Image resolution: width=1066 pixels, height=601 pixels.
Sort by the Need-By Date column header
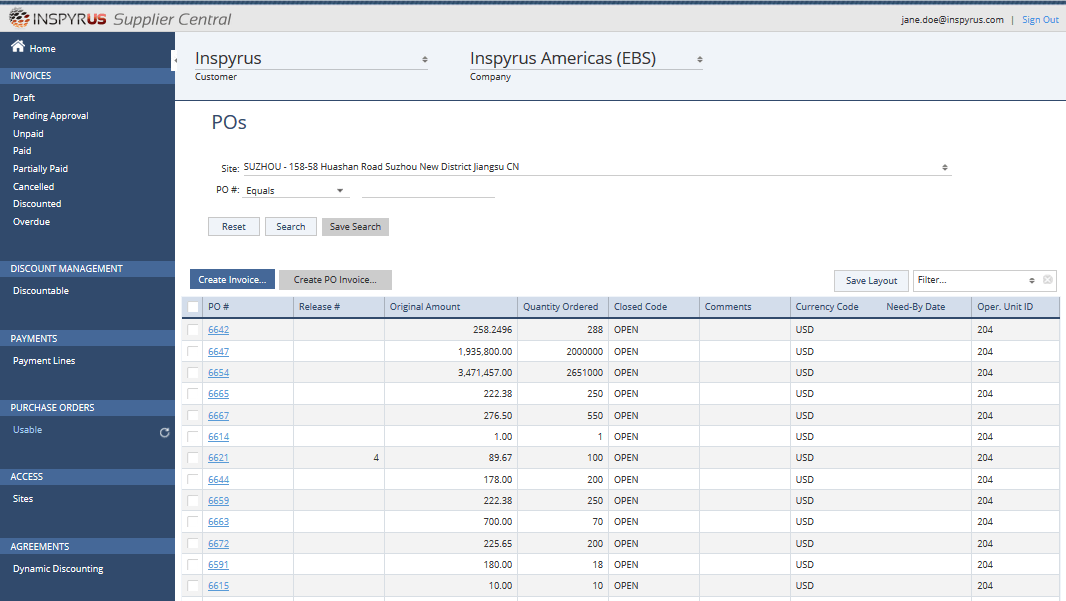point(927,307)
